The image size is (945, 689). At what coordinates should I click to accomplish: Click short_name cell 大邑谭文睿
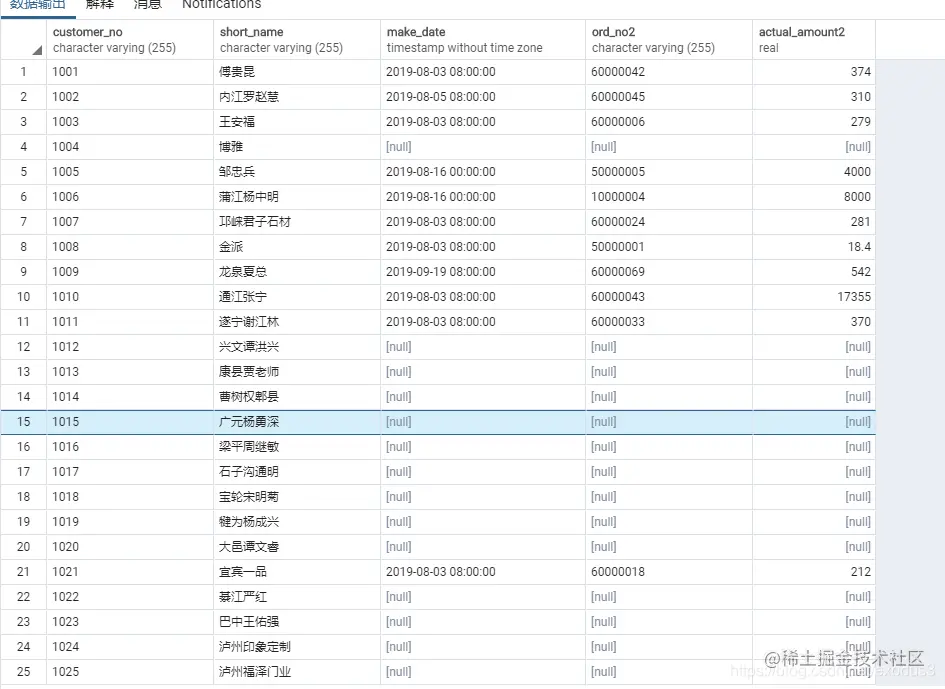(297, 547)
